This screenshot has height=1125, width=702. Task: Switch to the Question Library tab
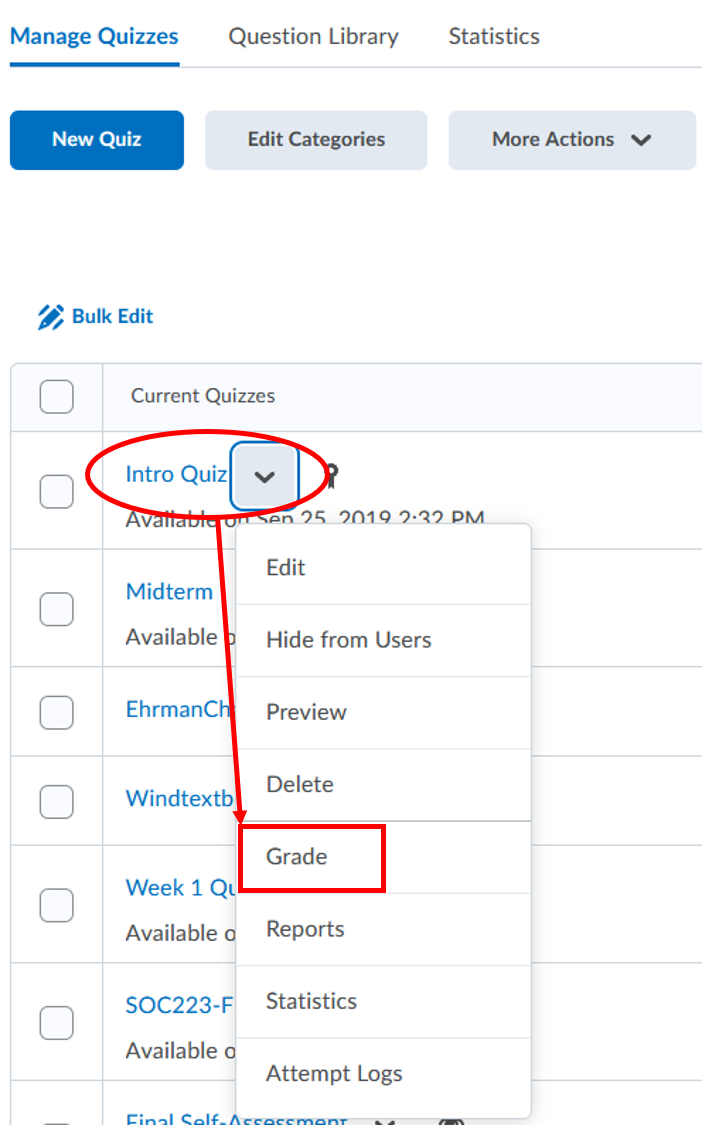(x=313, y=36)
